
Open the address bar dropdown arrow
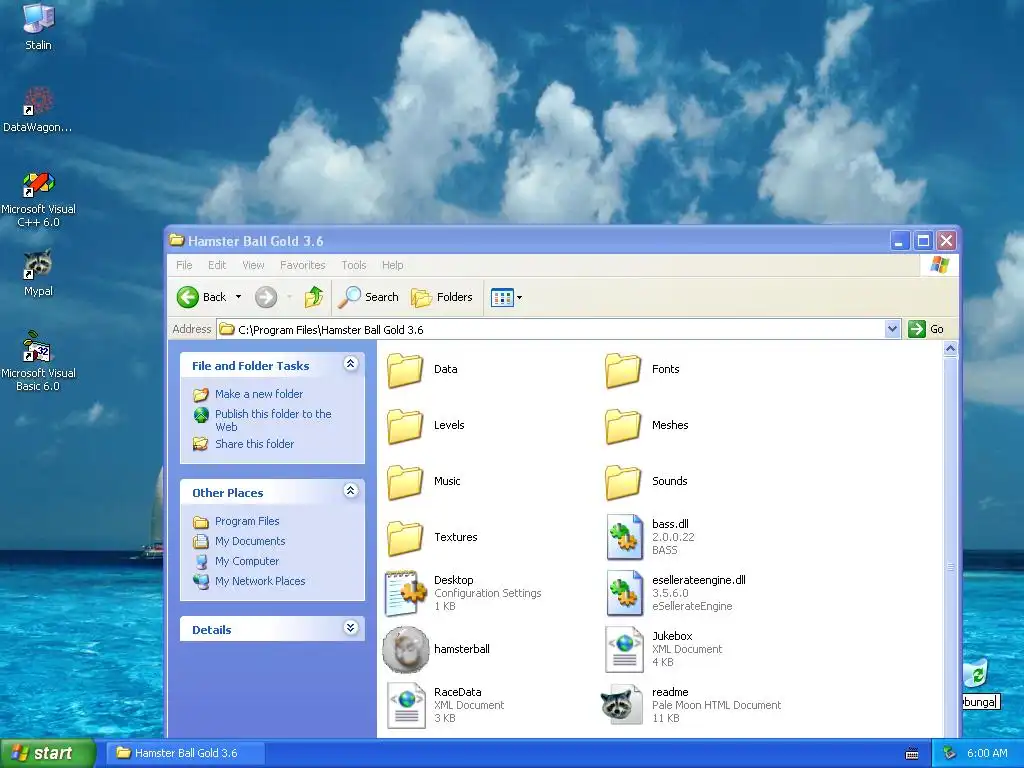(892, 329)
